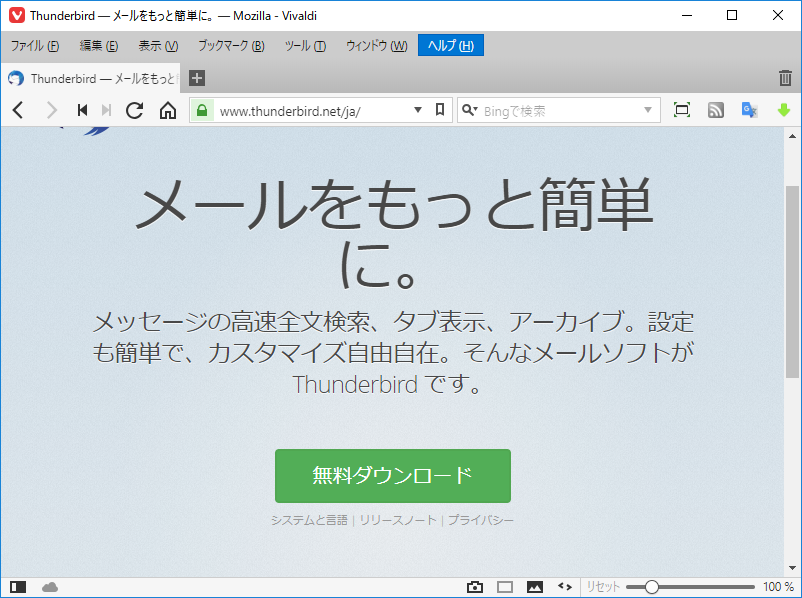Viewport: 802px width, 598px height.
Task: Click the trash icon for closed tabs
Action: [x=784, y=77]
